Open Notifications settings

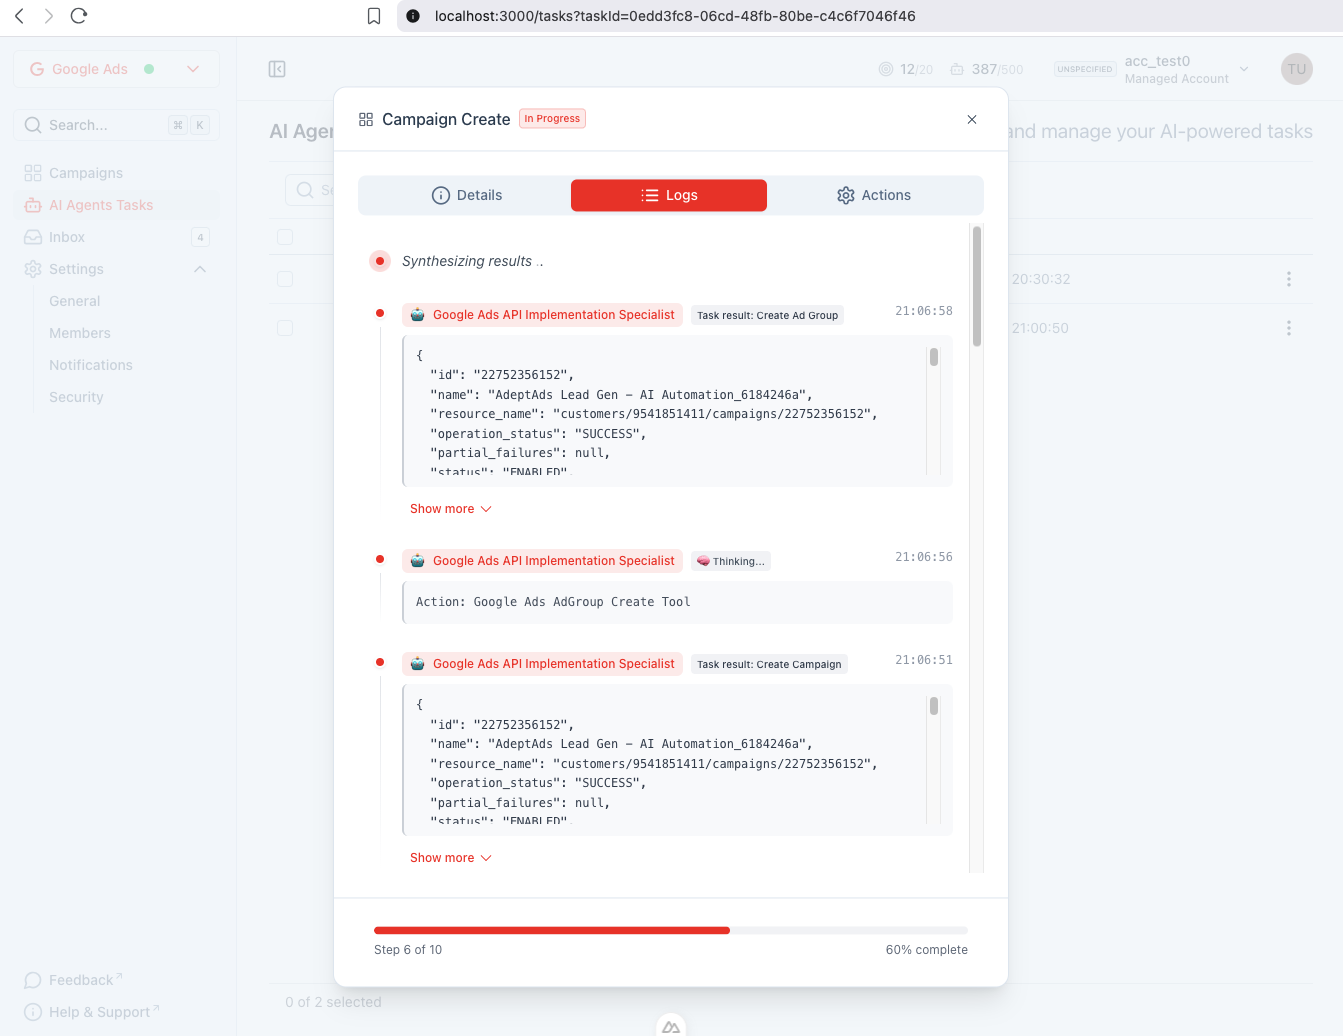91,365
